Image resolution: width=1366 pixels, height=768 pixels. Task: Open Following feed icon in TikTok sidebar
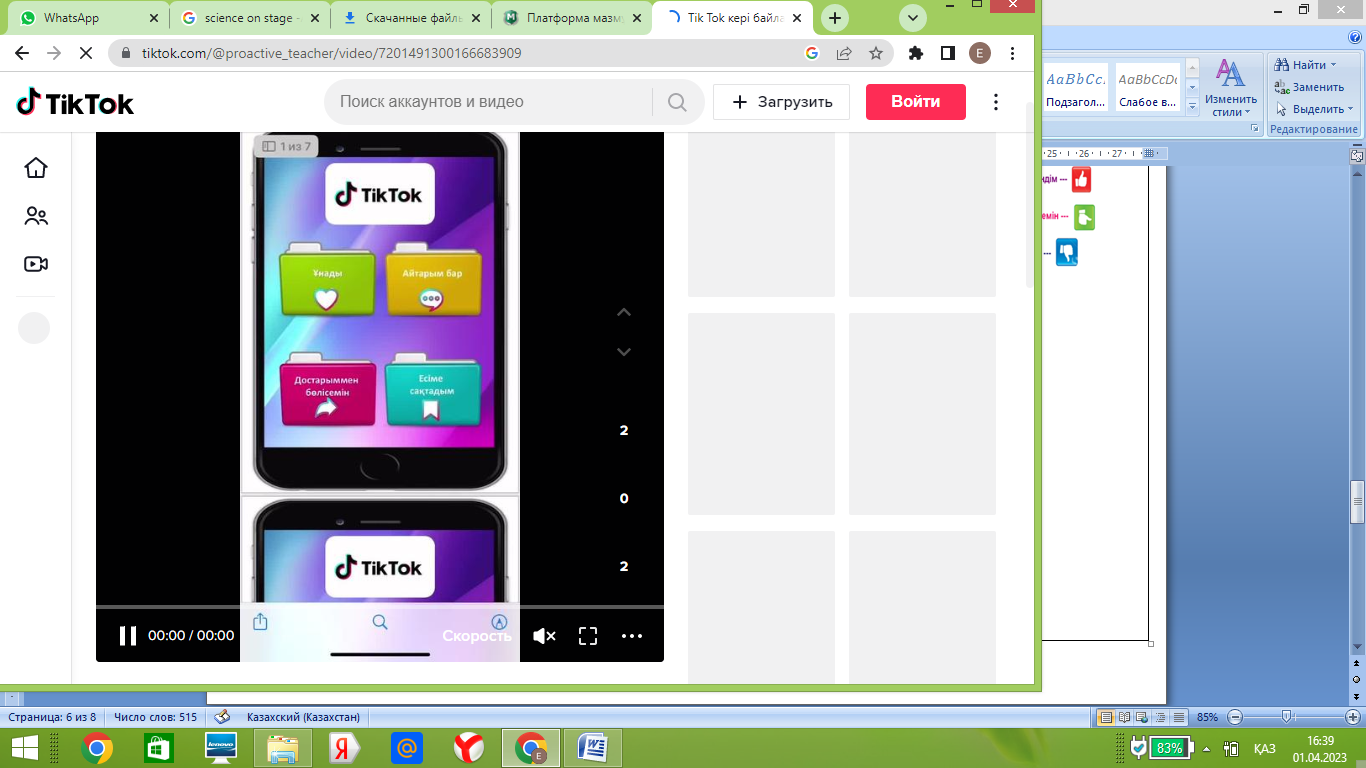point(36,216)
